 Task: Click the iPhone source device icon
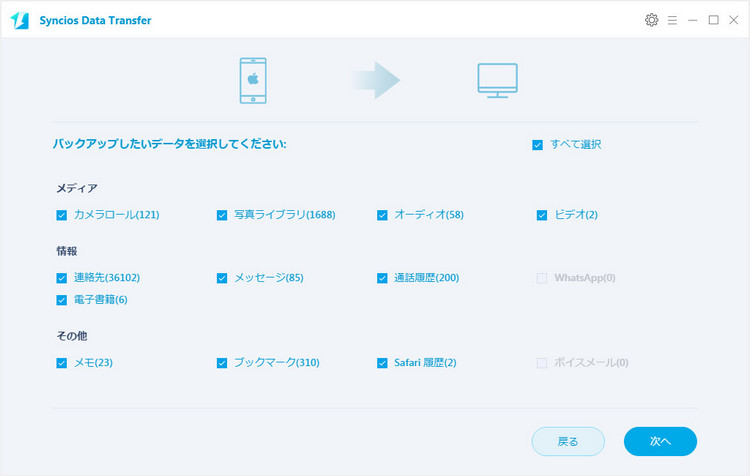click(x=253, y=80)
